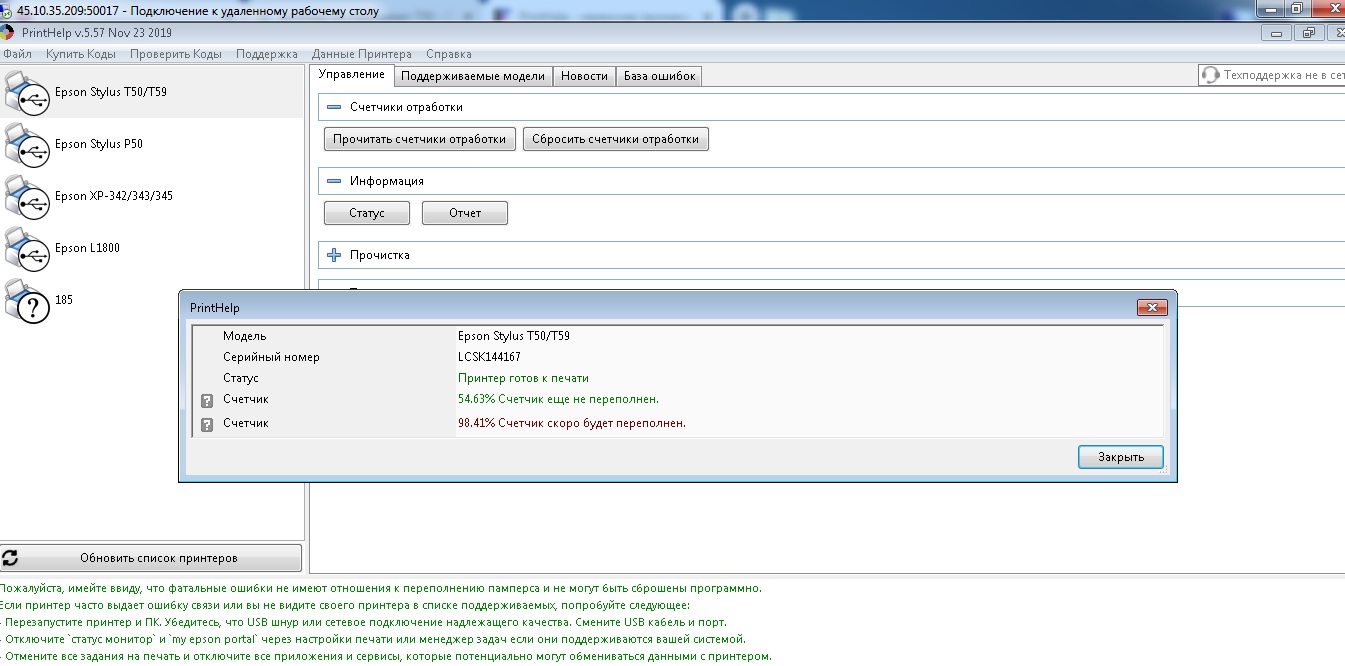Open Файл menu
This screenshot has width=1345, height=666.
tap(17, 54)
